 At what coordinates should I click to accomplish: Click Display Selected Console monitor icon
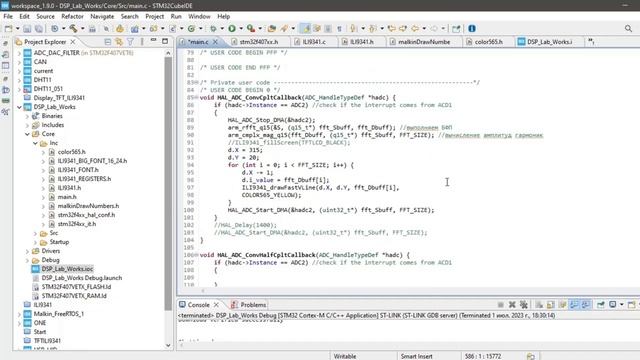click(x=613, y=304)
